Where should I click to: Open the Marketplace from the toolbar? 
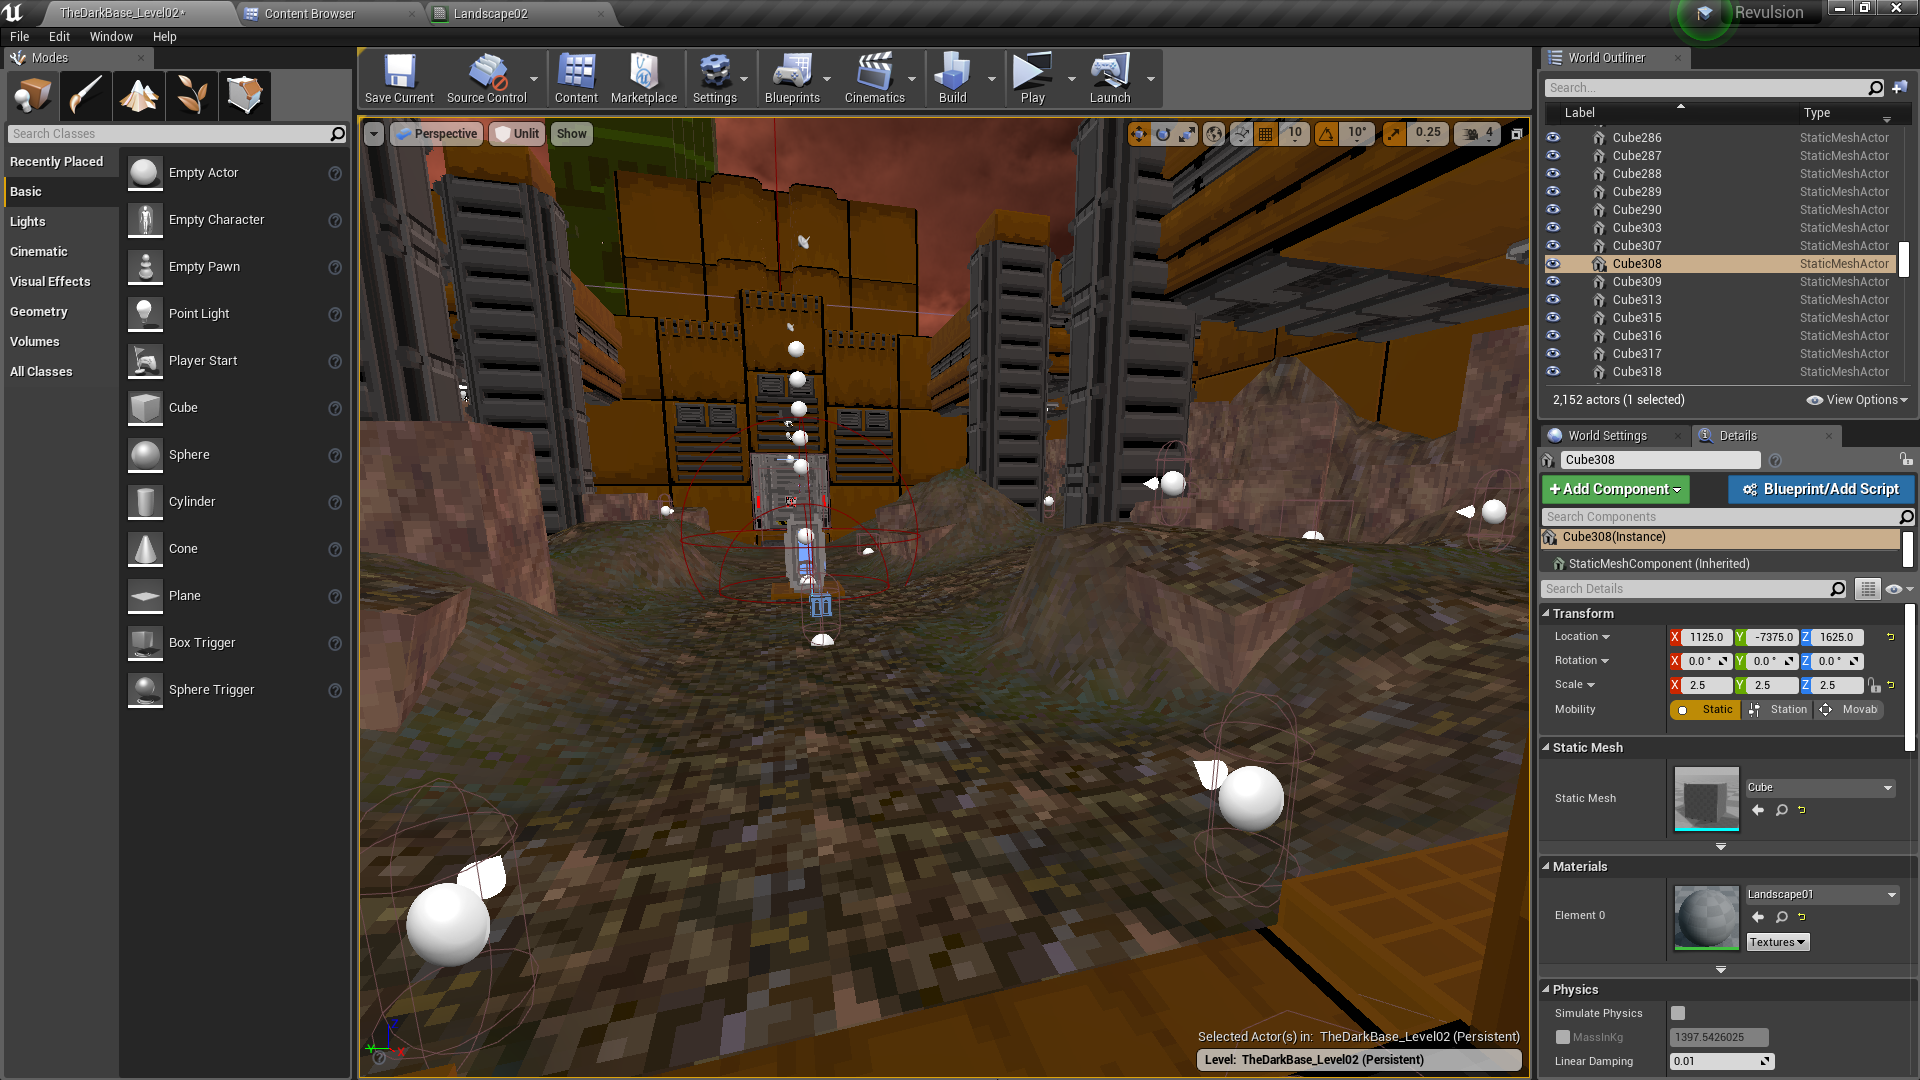coord(643,78)
